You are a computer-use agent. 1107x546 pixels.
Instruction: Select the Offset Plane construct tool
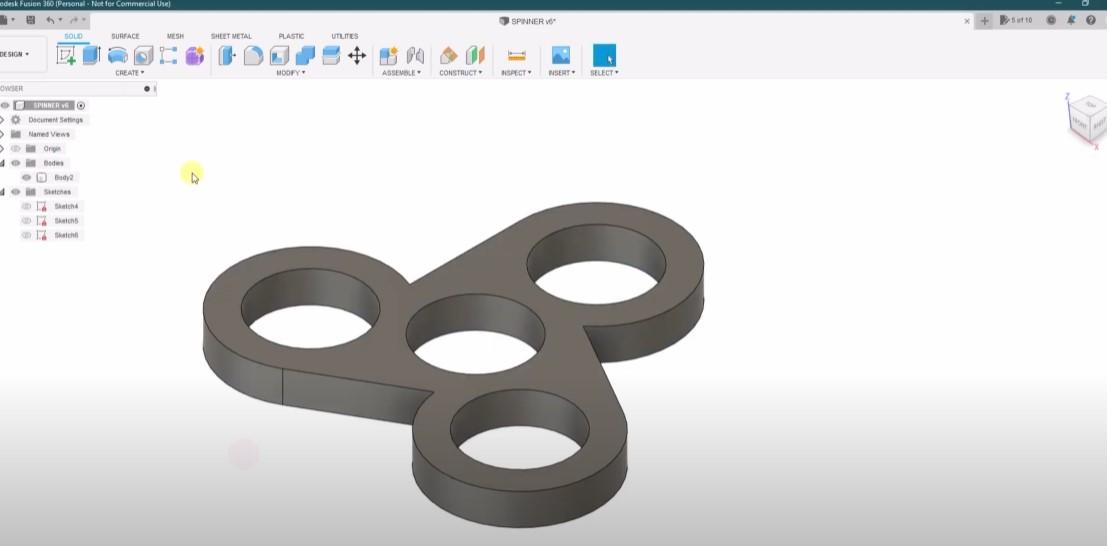(x=448, y=55)
